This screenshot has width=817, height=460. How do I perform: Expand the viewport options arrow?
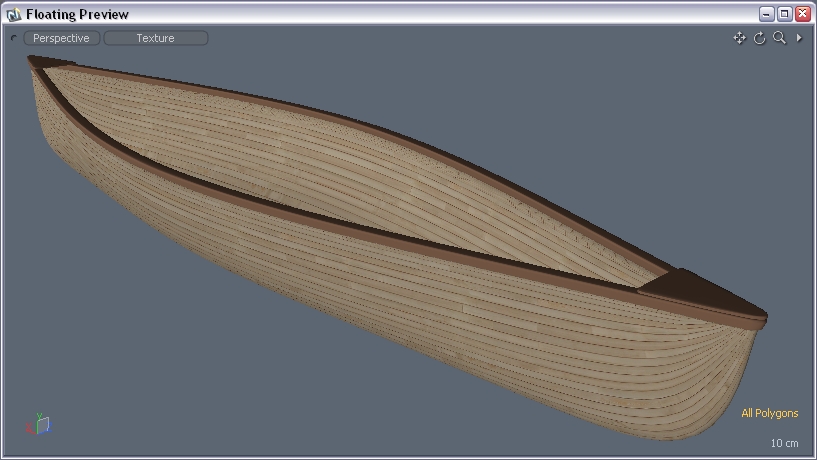(799, 38)
